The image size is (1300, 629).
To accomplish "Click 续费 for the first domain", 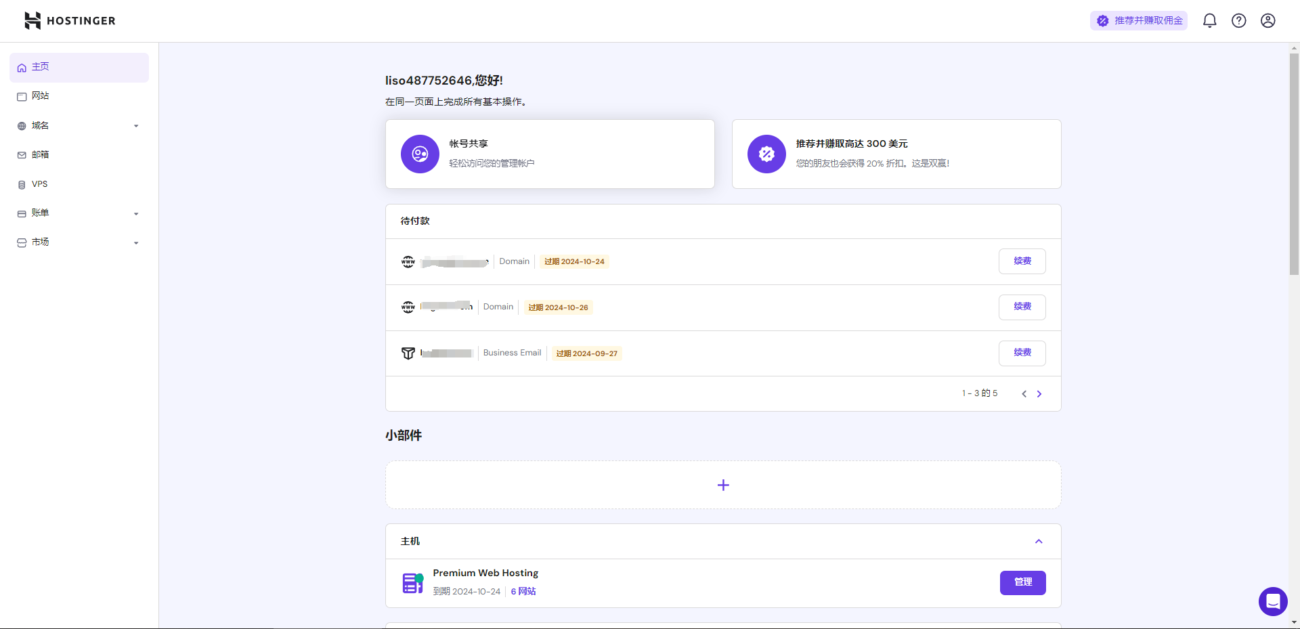I will click(x=1021, y=261).
